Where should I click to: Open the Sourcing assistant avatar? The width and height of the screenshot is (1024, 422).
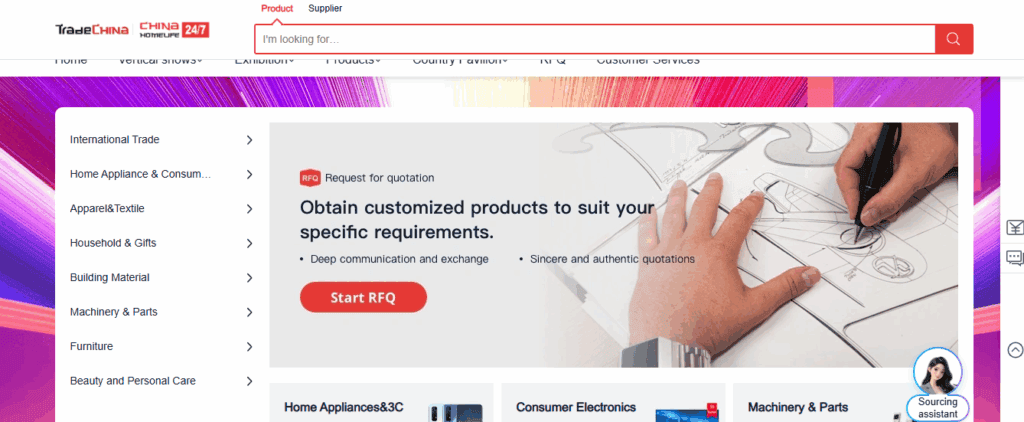click(x=937, y=371)
